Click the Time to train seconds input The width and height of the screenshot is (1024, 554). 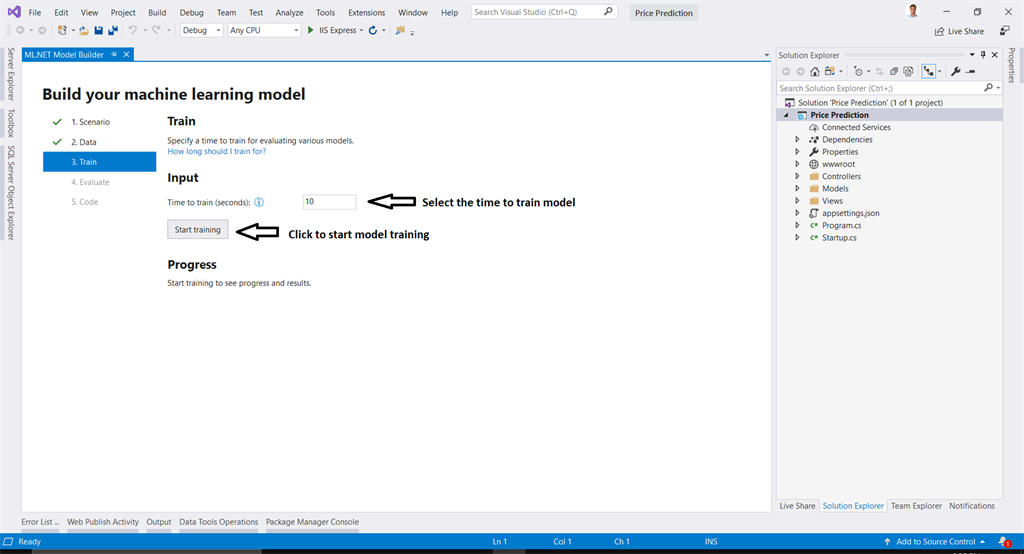click(x=329, y=202)
